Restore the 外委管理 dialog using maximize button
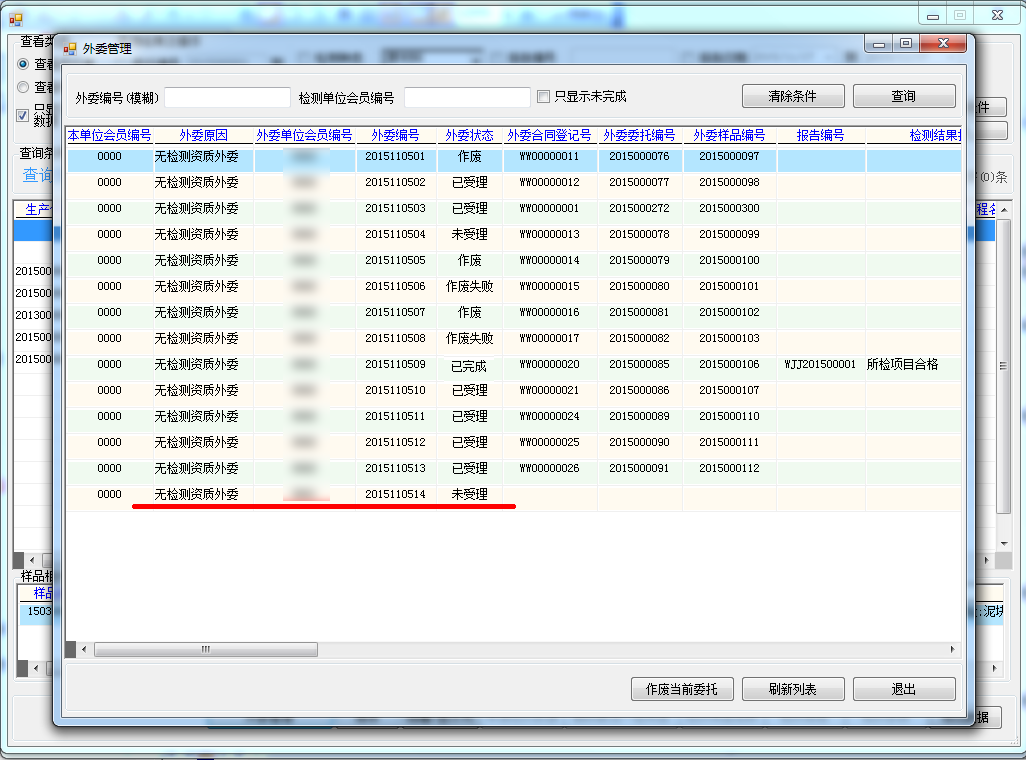The image size is (1026, 760). (906, 43)
